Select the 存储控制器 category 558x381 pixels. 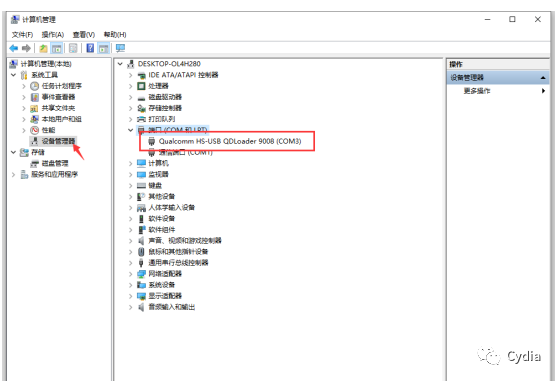tap(165, 108)
